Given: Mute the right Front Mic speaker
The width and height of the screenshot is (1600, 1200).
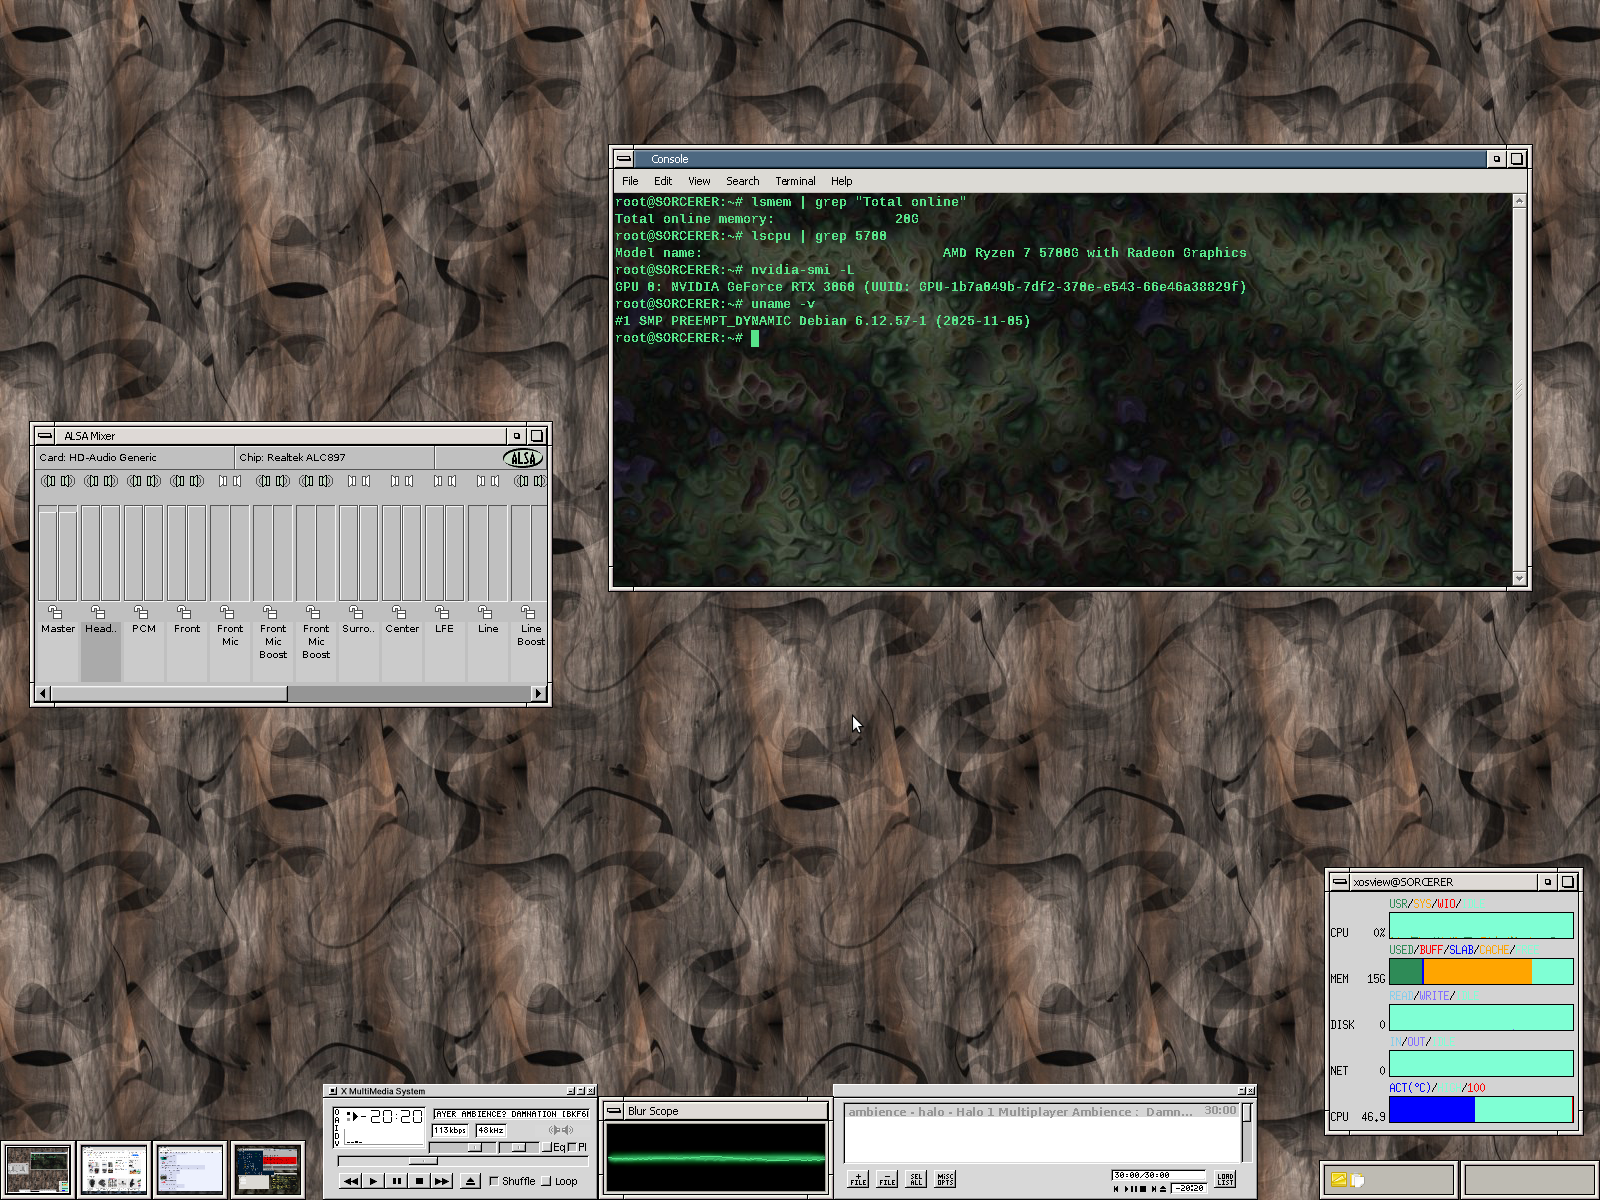Looking at the screenshot, I should click(237, 481).
